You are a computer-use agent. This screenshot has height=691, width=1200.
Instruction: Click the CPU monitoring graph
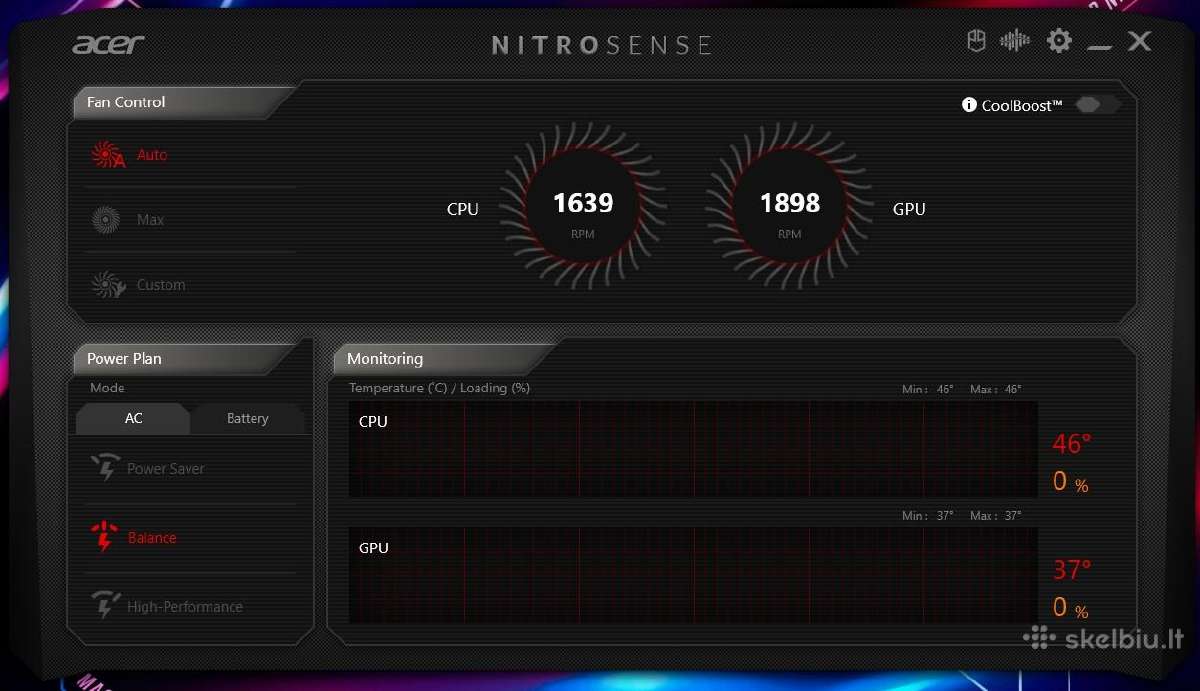tap(693, 449)
